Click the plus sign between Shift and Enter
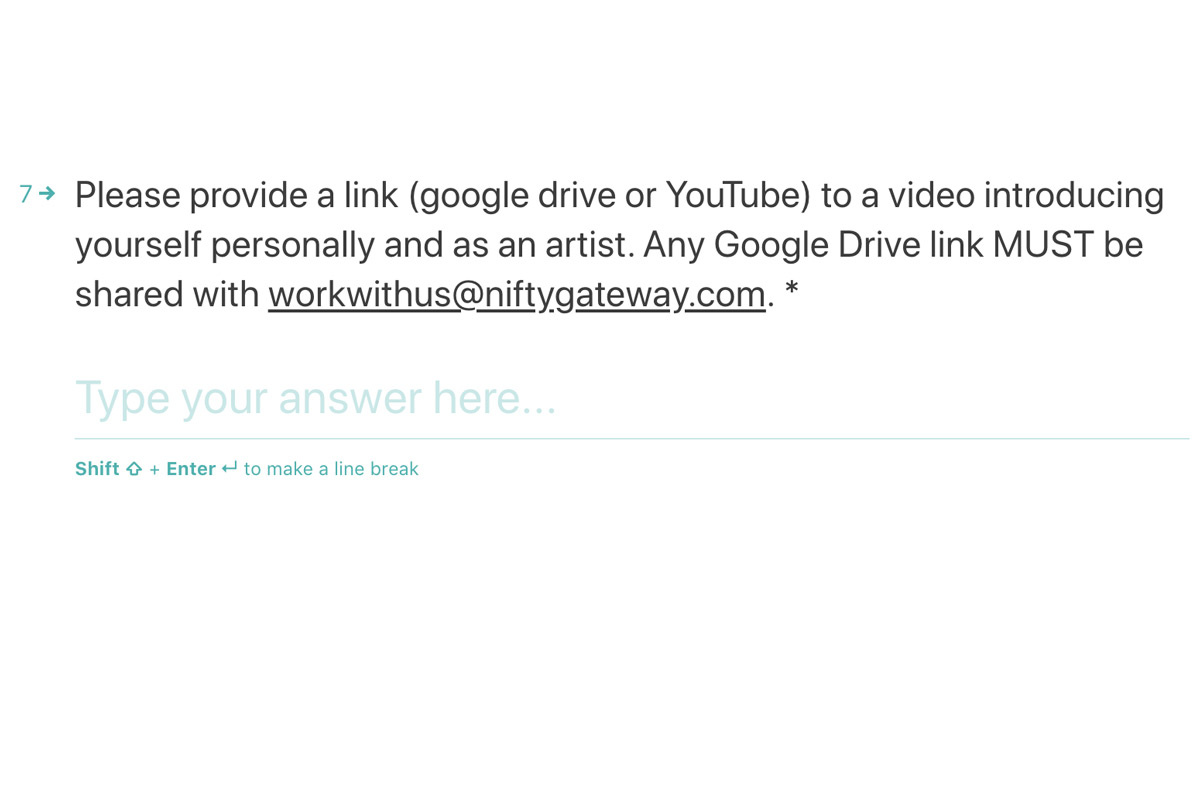The width and height of the screenshot is (1200, 800). click(x=155, y=469)
